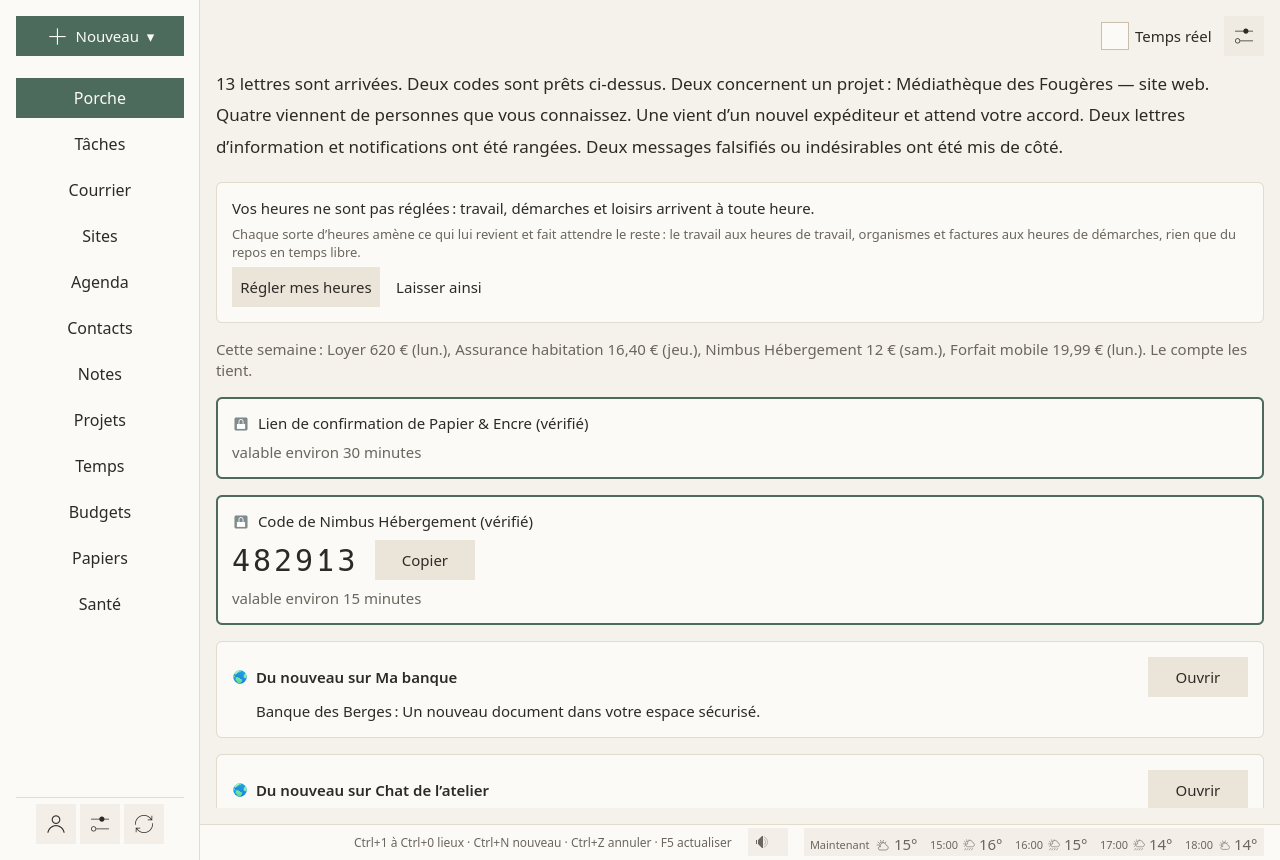
Task: Open the Ma banque notification
Action: 1198,677
